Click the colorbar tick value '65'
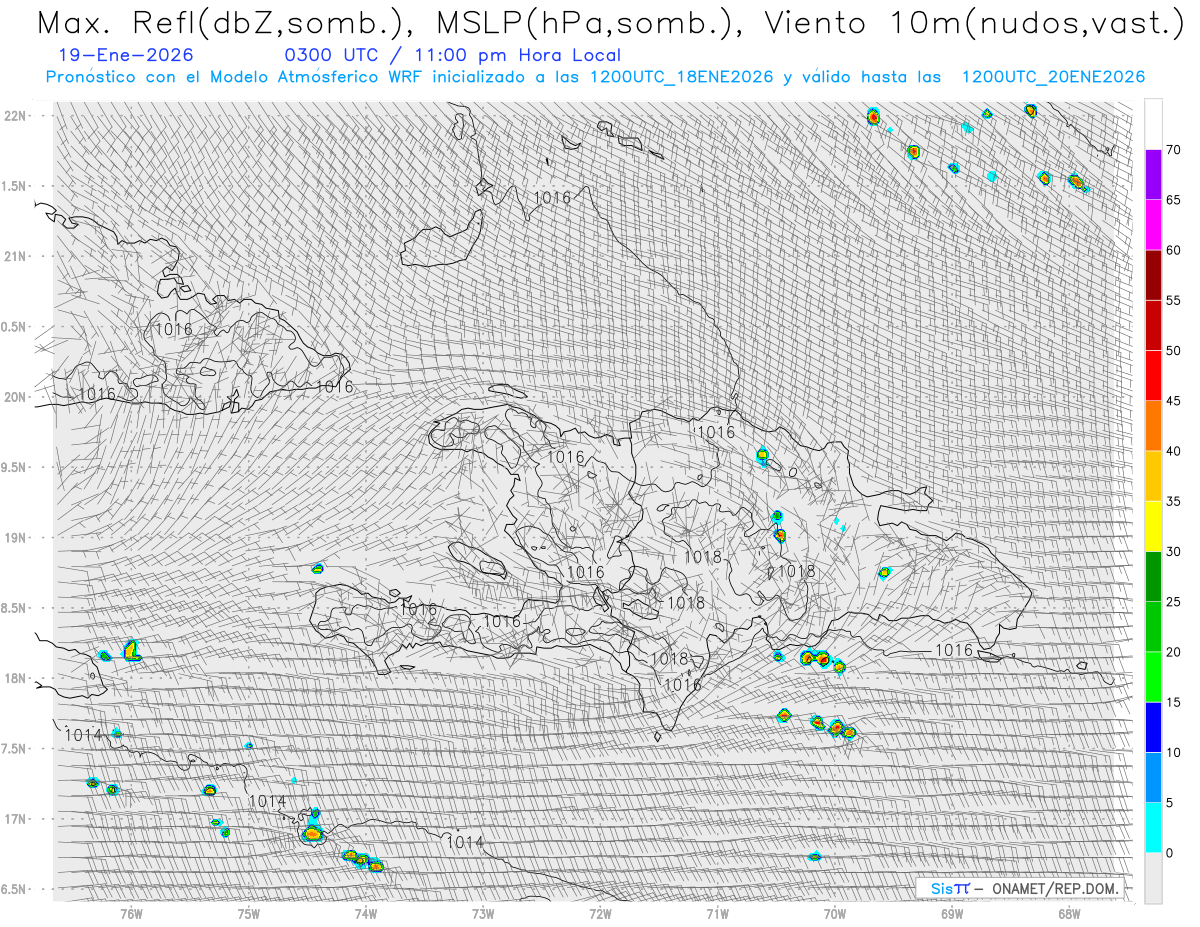This screenshot has height=927, width=1200. 1173,200
